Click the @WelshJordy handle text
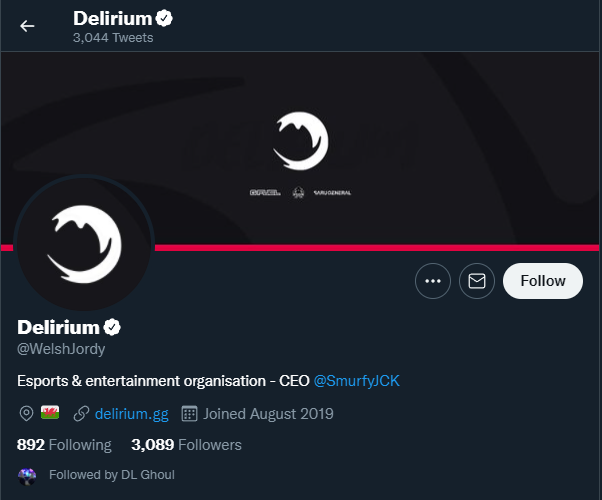Viewport: 602px width, 500px height. click(61, 349)
